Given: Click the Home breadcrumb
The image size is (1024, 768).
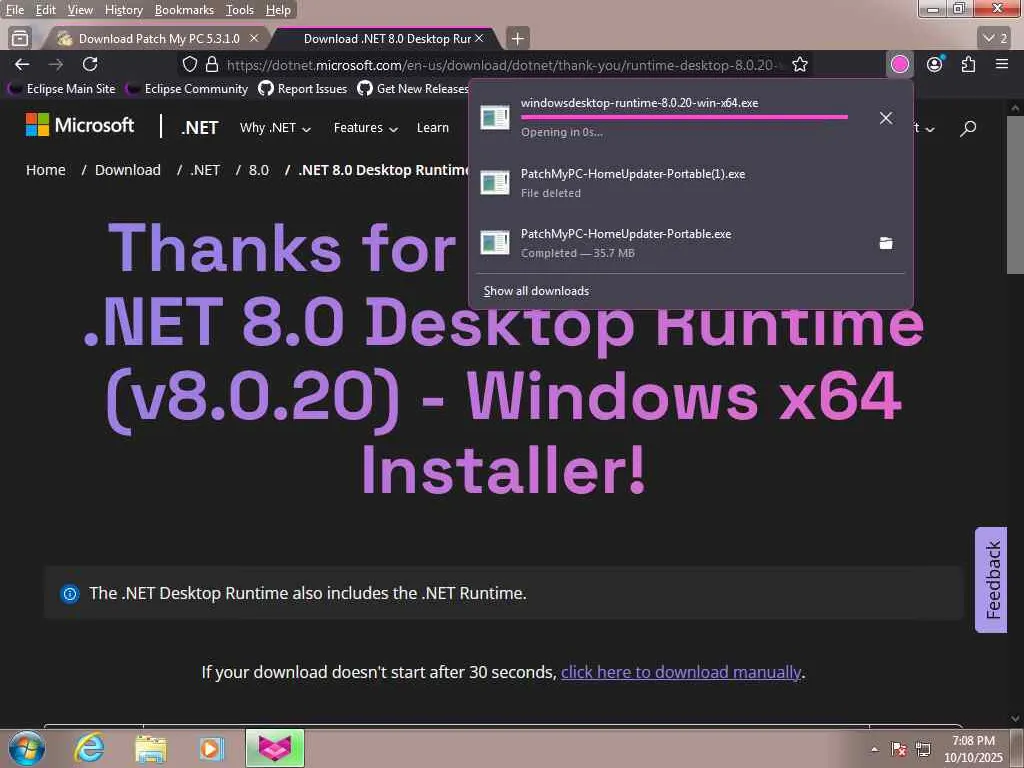Looking at the screenshot, I should 46,170.
